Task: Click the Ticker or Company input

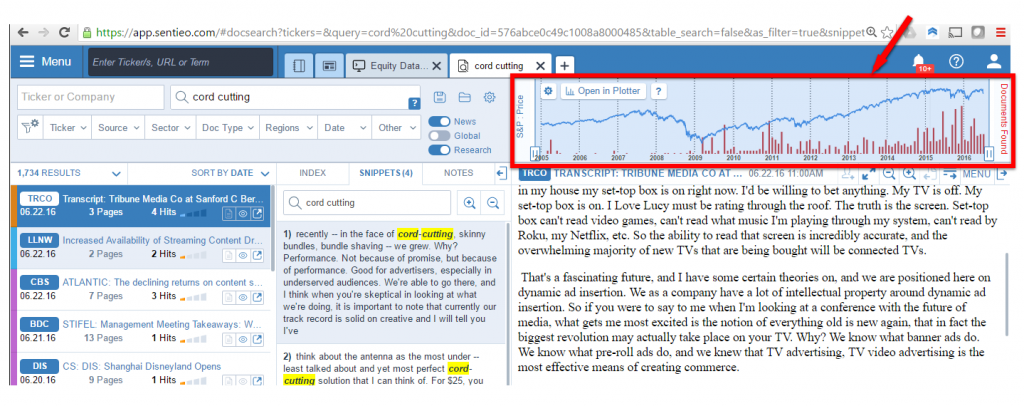Action: click(91, 97)
